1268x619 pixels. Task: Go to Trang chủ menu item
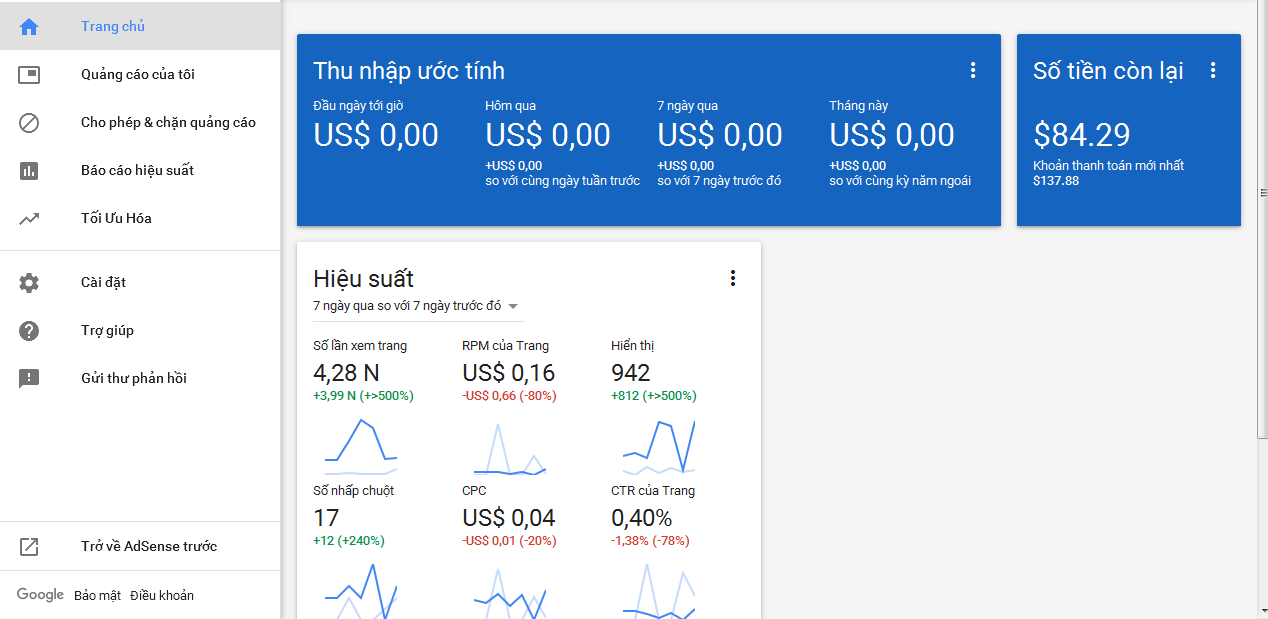[x=113, y=27]
